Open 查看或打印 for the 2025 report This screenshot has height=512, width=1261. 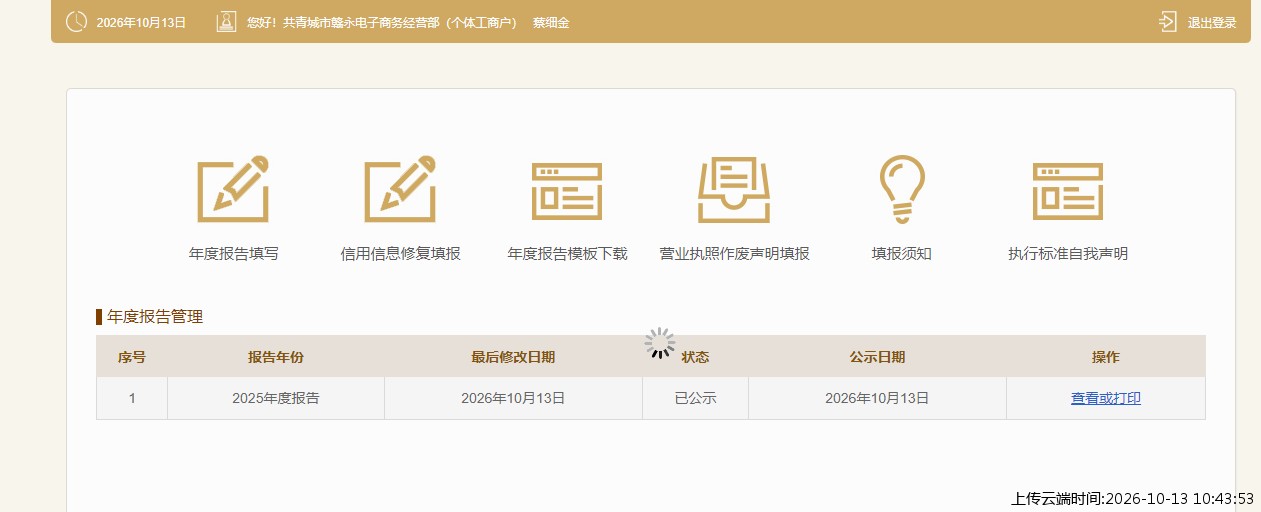pos(1106,398)
